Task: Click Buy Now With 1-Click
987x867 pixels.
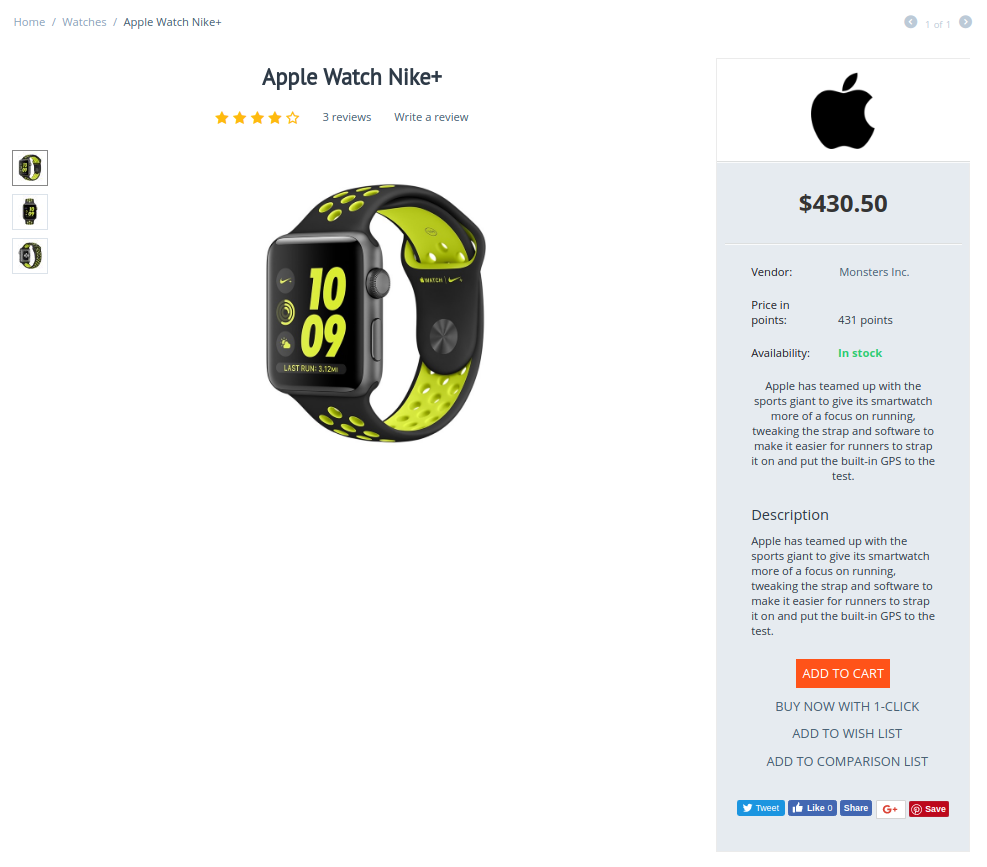Action: 847,706
